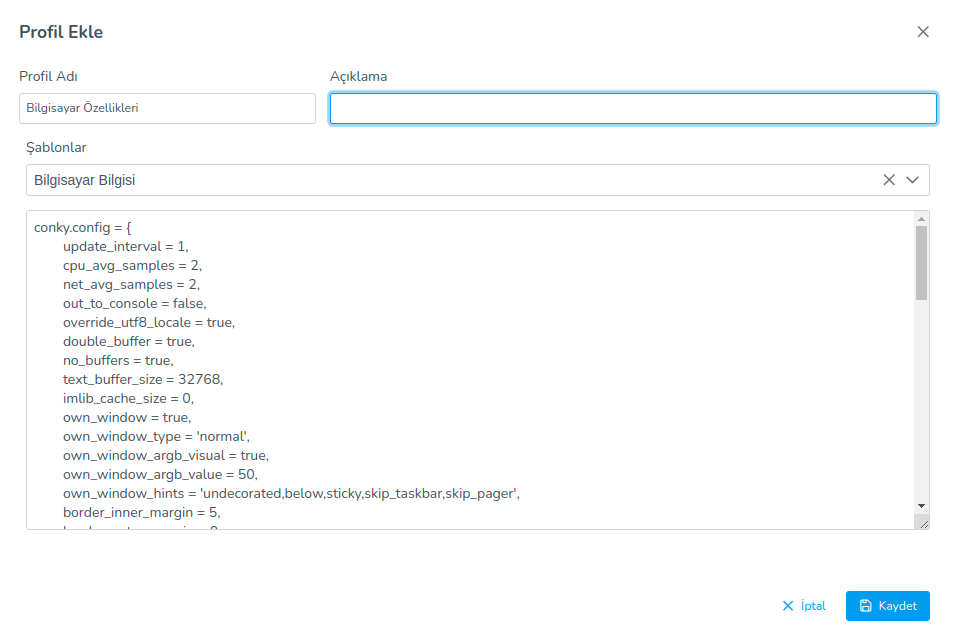Click the Profil Adı label
The width and height of the screenshot is (956, 639).
[49, 76]
